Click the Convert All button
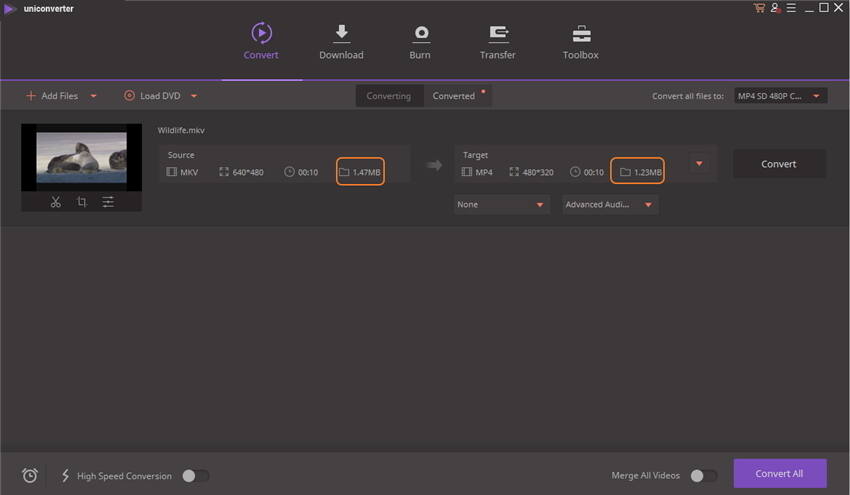The width and height of the screenshot is (850, 495). 780,473
